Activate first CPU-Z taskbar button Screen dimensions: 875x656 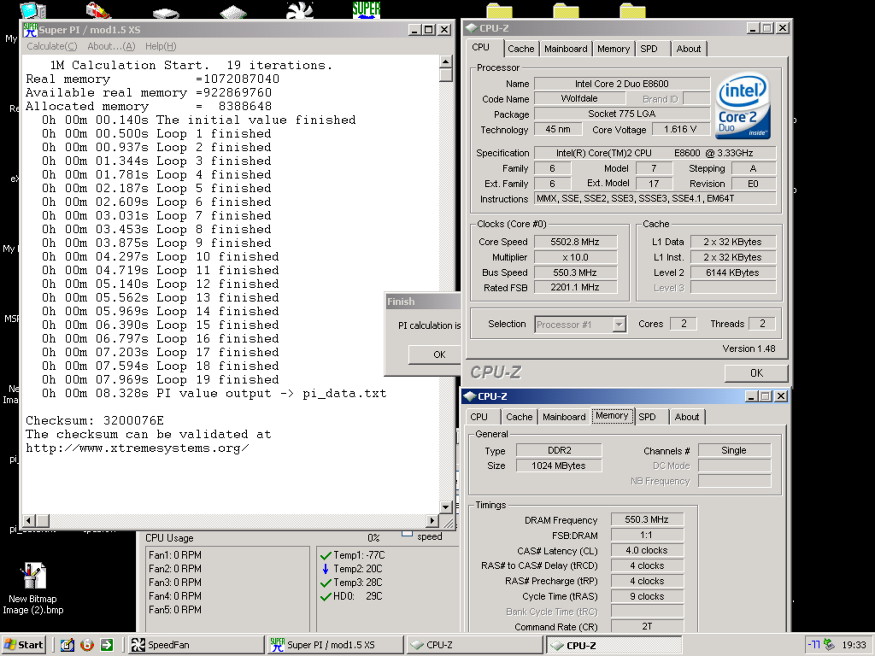[473, 645]
